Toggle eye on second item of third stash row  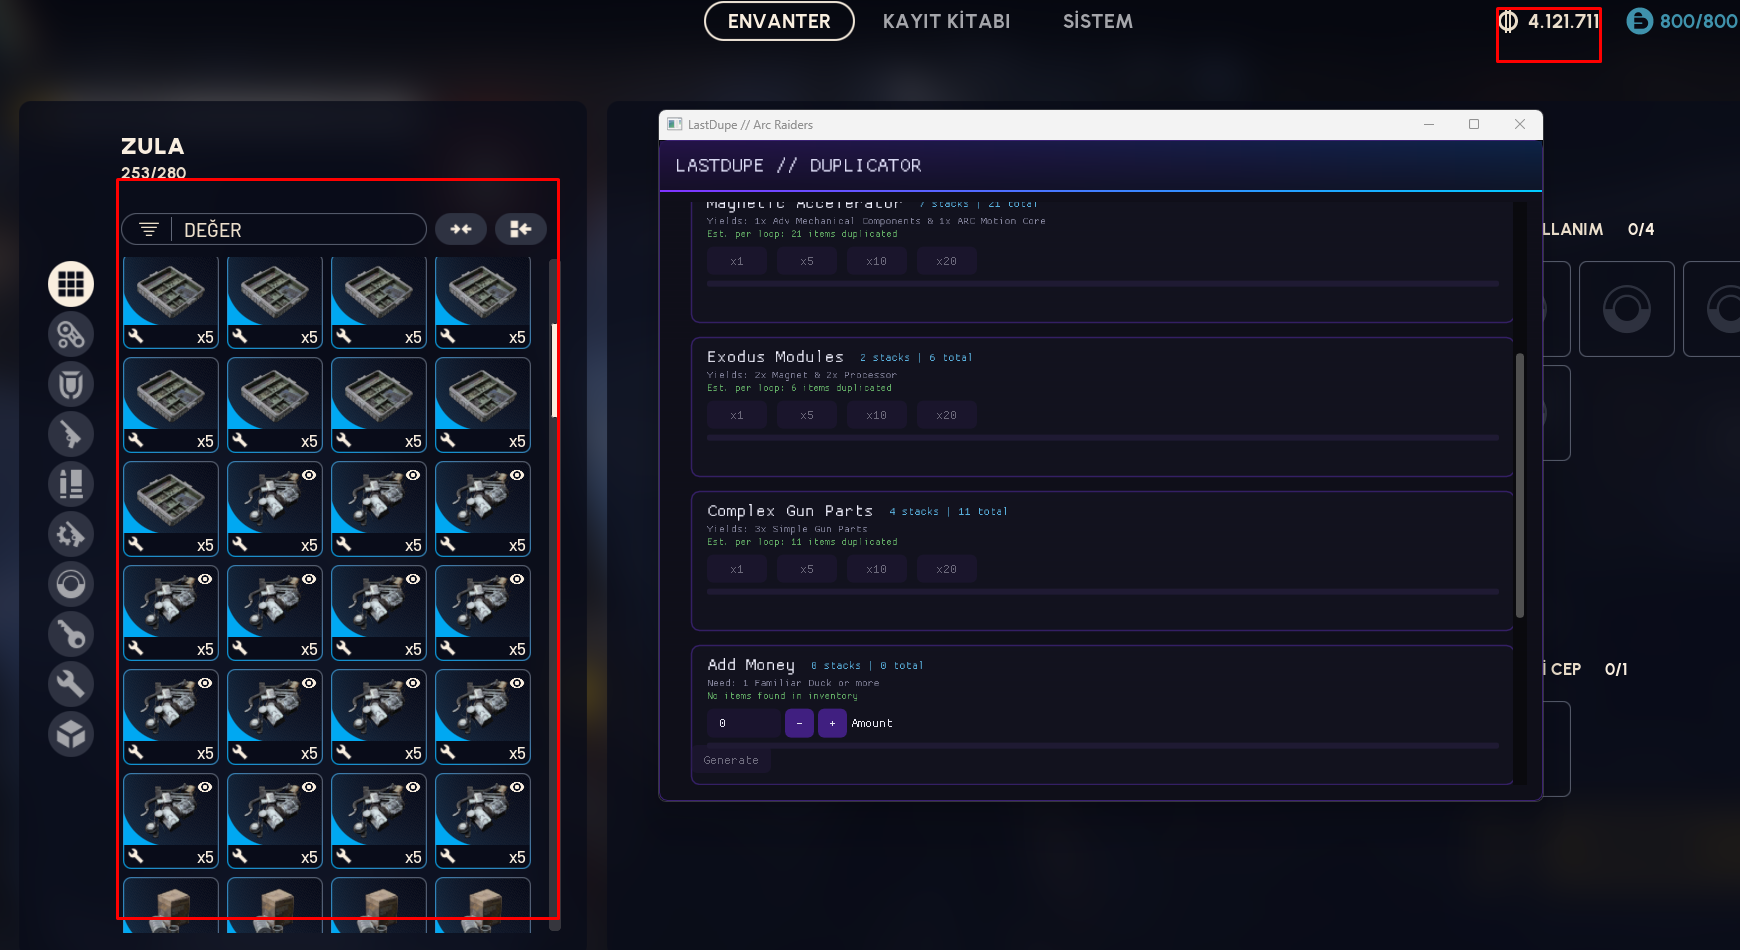pos(309,475)
